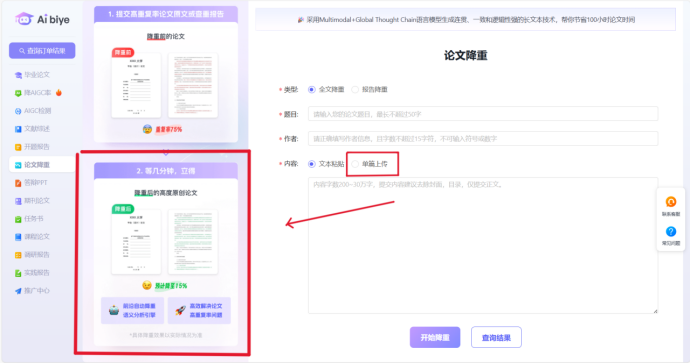Click the orange 联系客服 headset icon

point(671,202)
